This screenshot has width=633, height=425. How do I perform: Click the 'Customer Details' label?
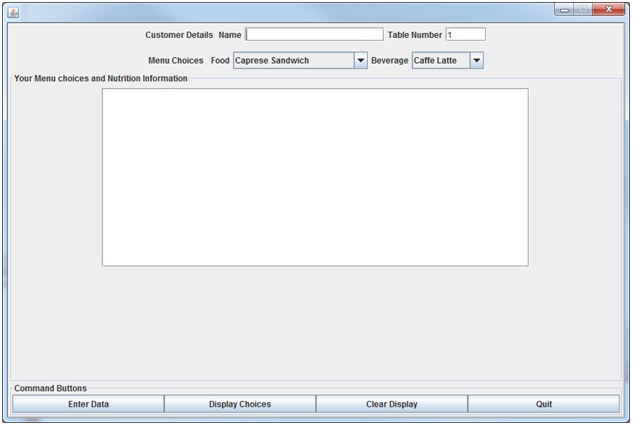click(x=179, y=35)
